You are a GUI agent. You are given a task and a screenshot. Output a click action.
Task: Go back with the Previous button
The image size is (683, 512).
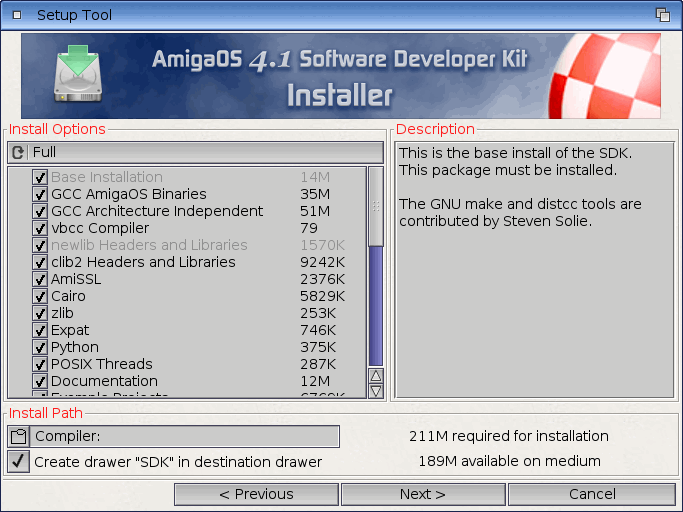click(256, 494)
